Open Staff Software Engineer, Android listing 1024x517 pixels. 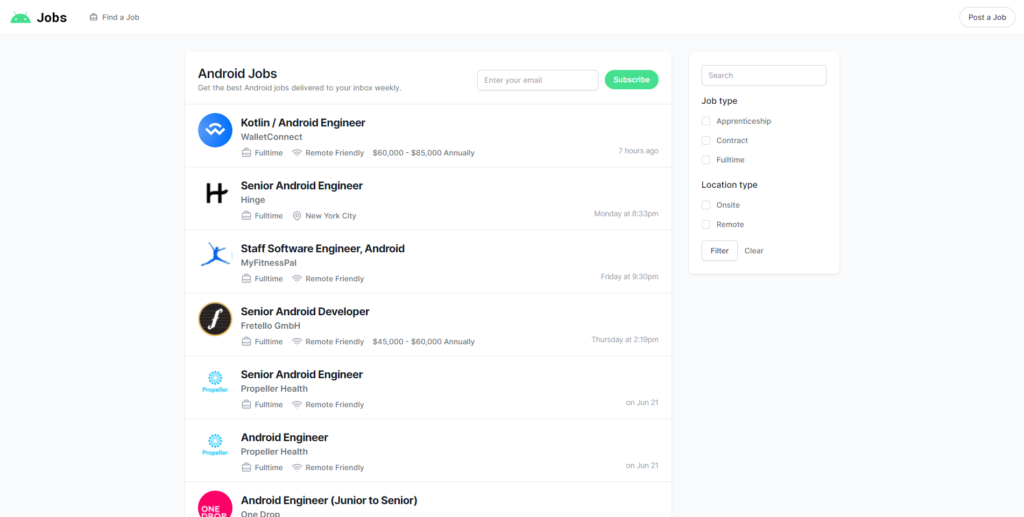coord(323,249)
